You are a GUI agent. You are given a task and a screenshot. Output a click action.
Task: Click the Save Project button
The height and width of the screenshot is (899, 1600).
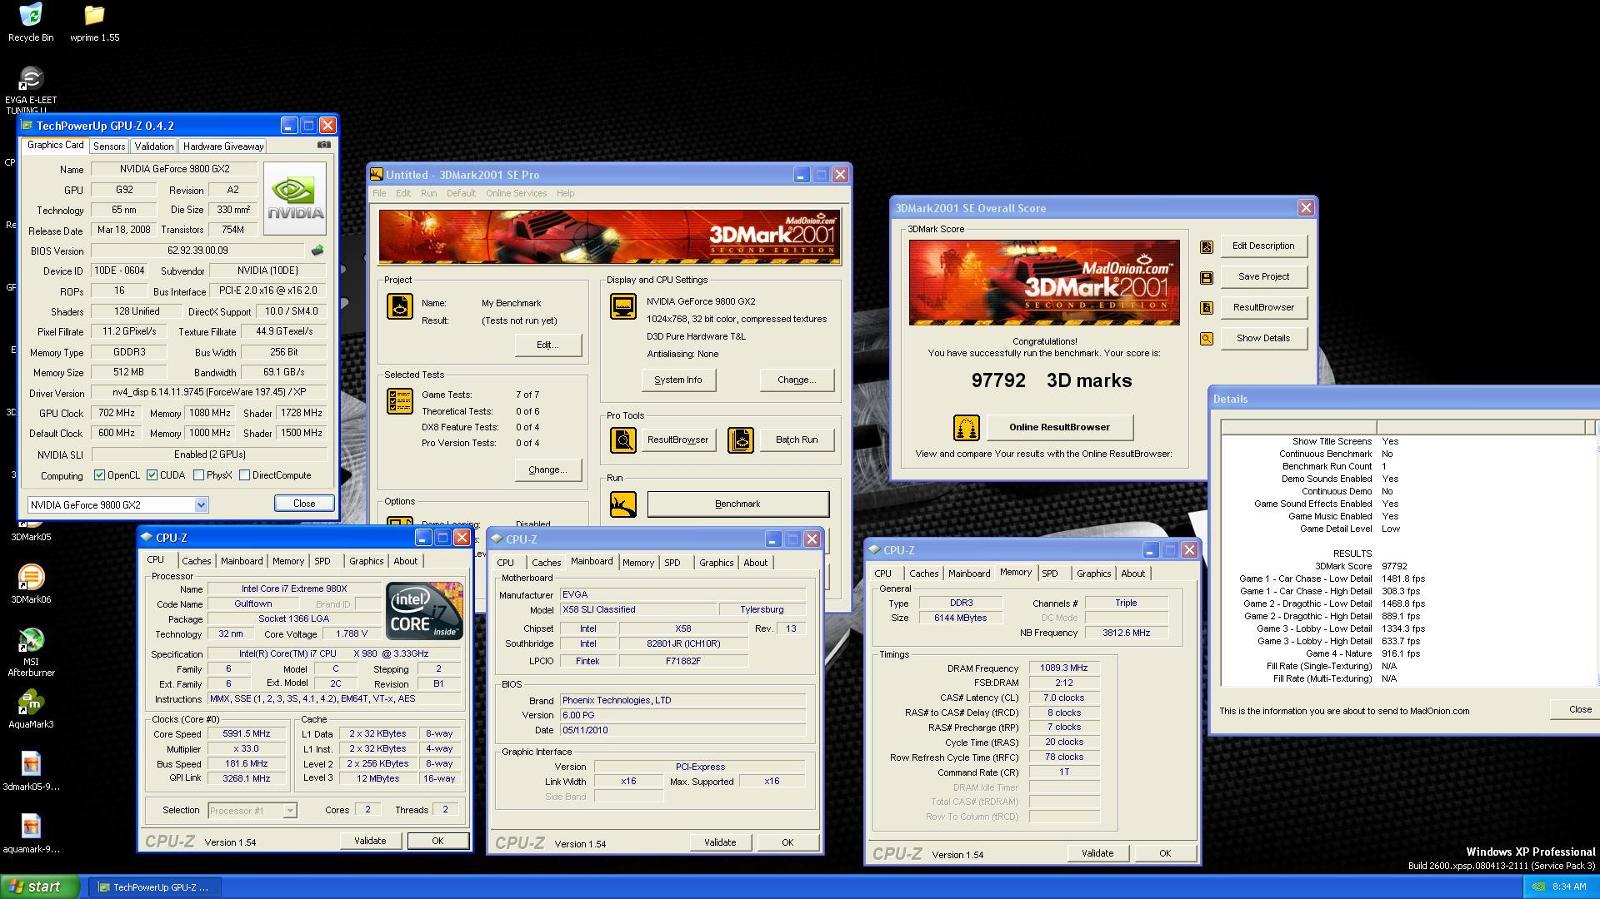click(1263, 277)
